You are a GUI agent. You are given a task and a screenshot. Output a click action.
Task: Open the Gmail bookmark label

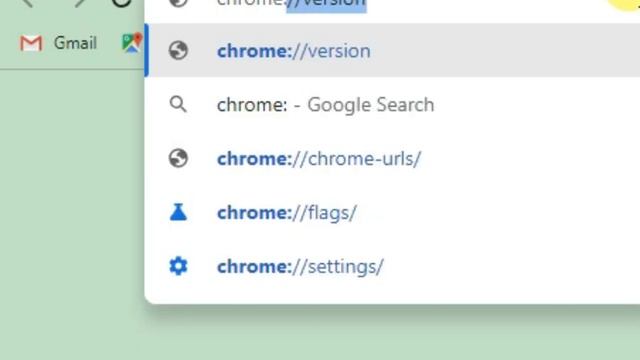click(76, 43)
